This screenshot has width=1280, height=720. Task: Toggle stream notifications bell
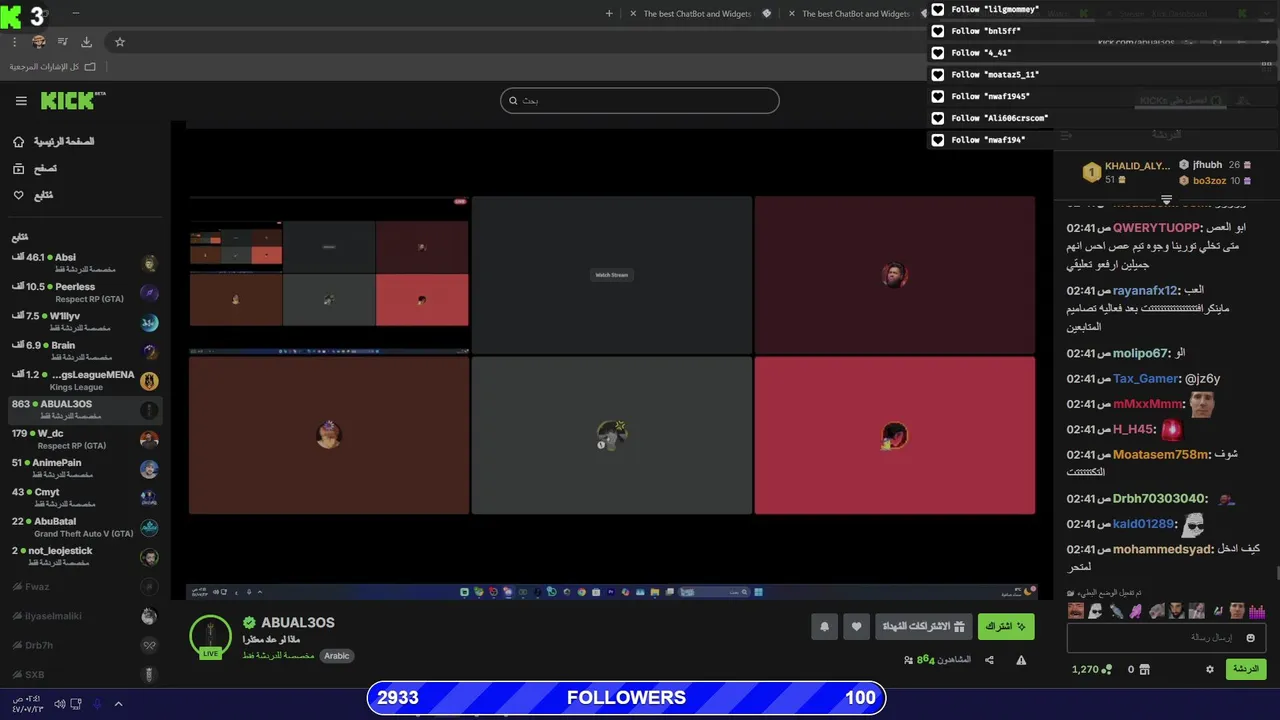point(824,627)
